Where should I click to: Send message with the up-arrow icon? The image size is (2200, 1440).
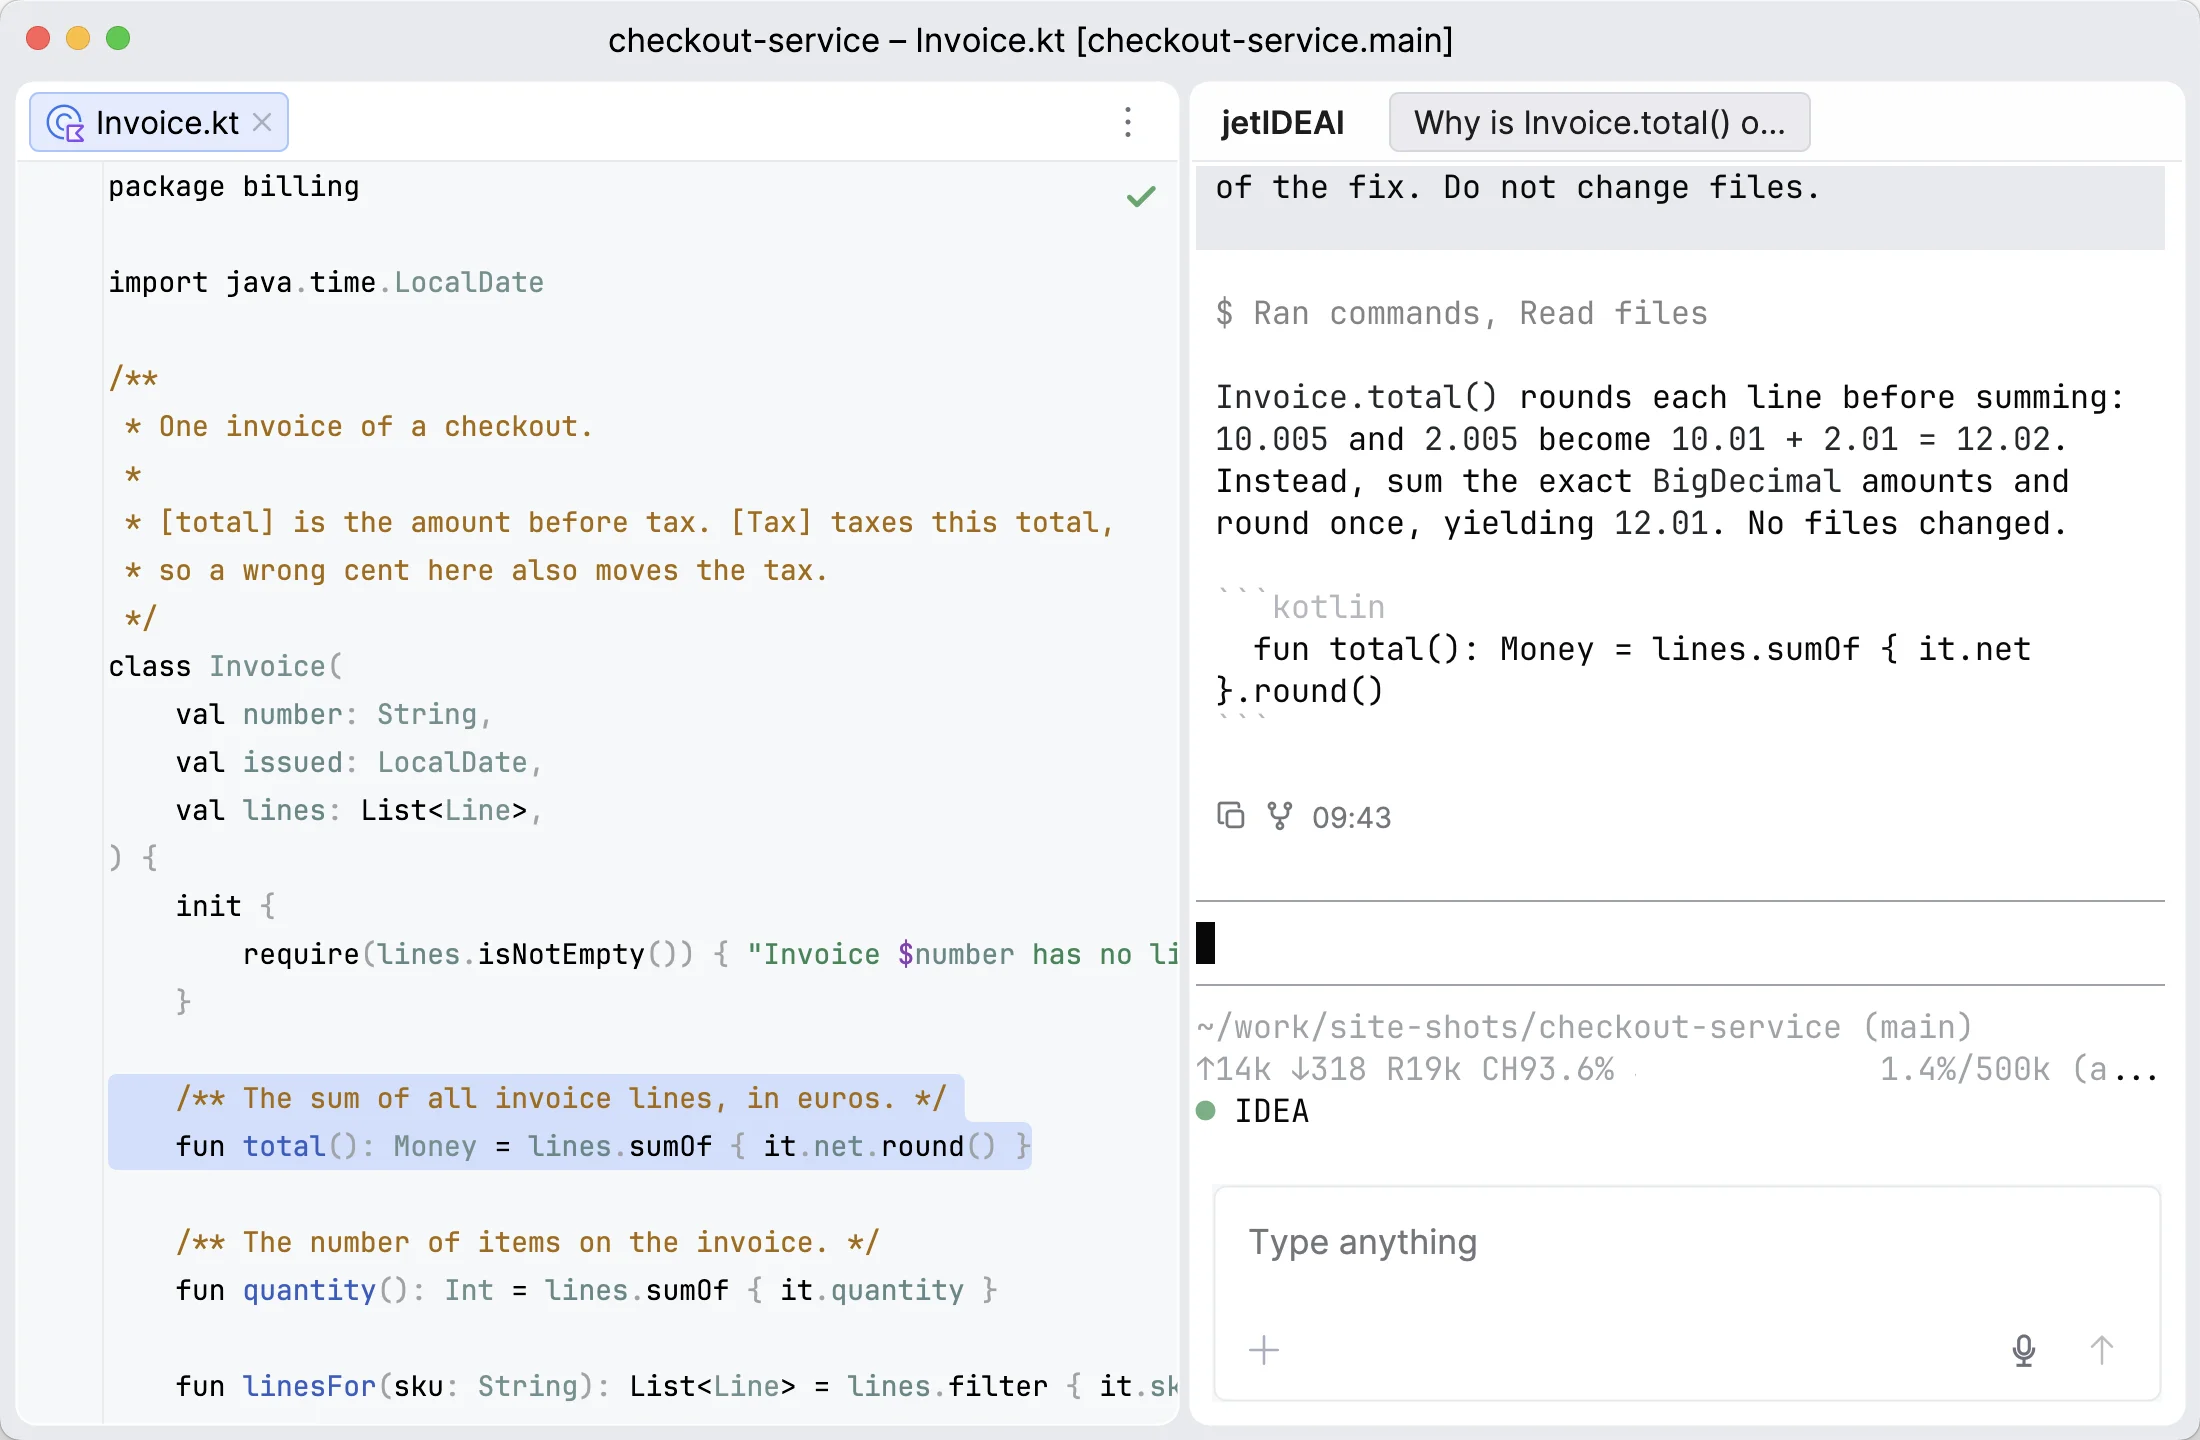coord(2102,1350)
